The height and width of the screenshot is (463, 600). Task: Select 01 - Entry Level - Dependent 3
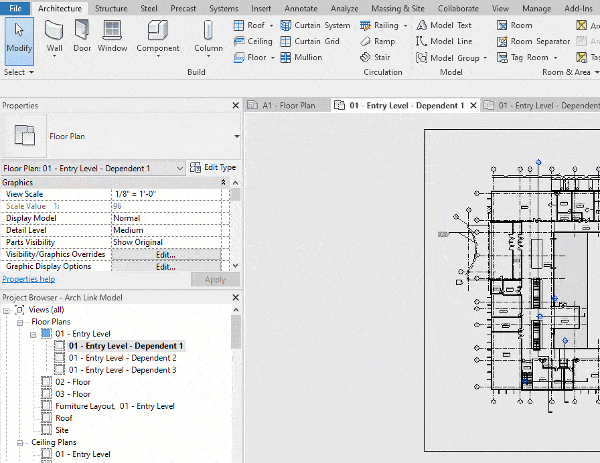click(122, 370)
